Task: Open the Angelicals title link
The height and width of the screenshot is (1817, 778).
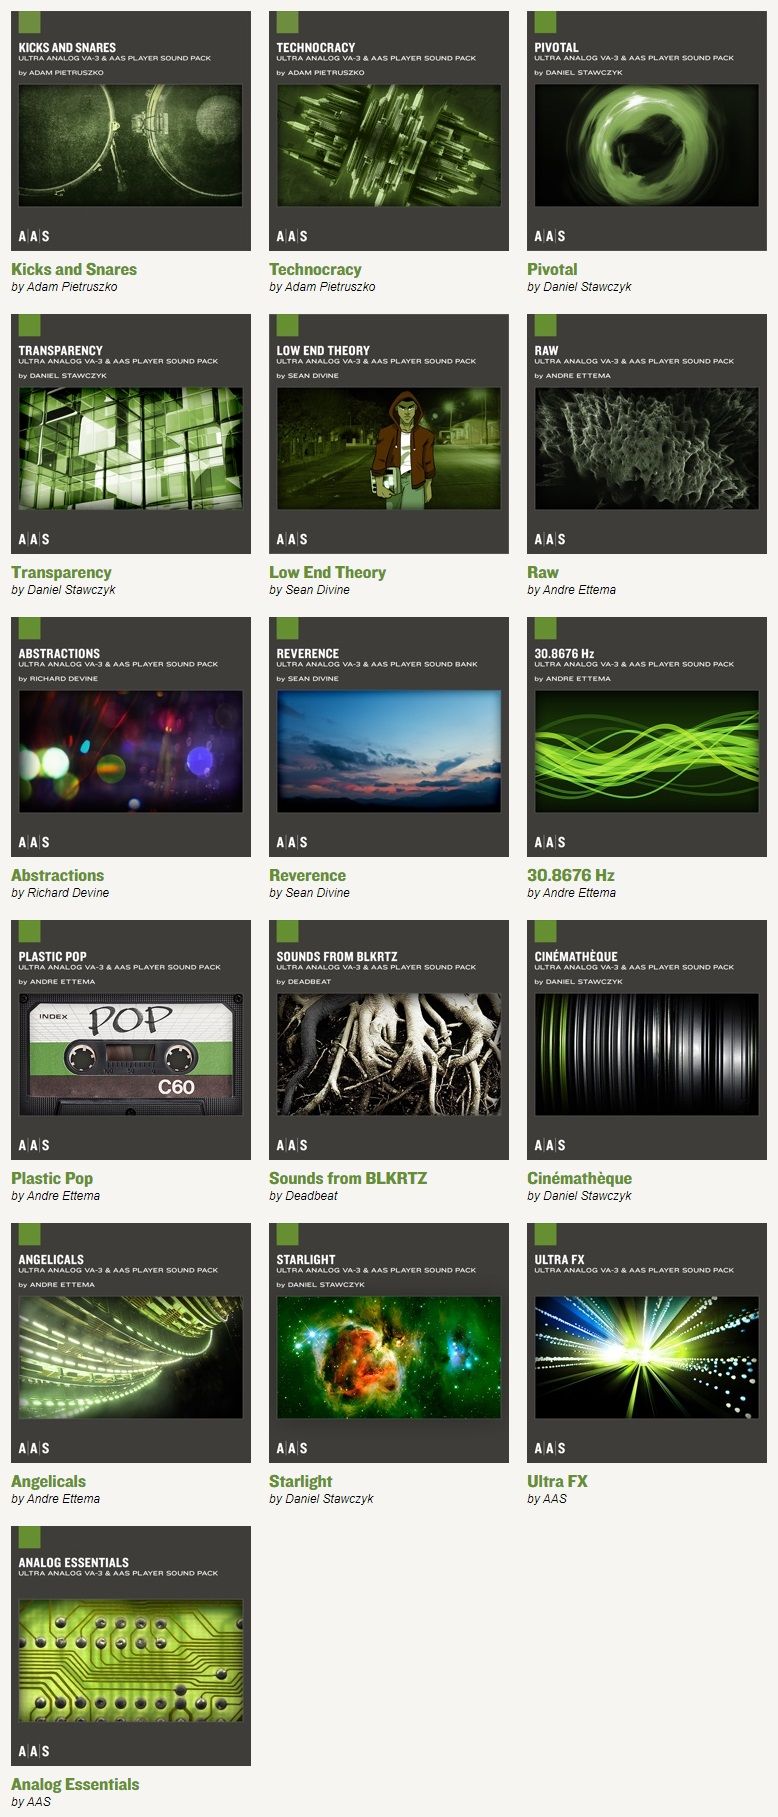Action: coord(48,1482)
